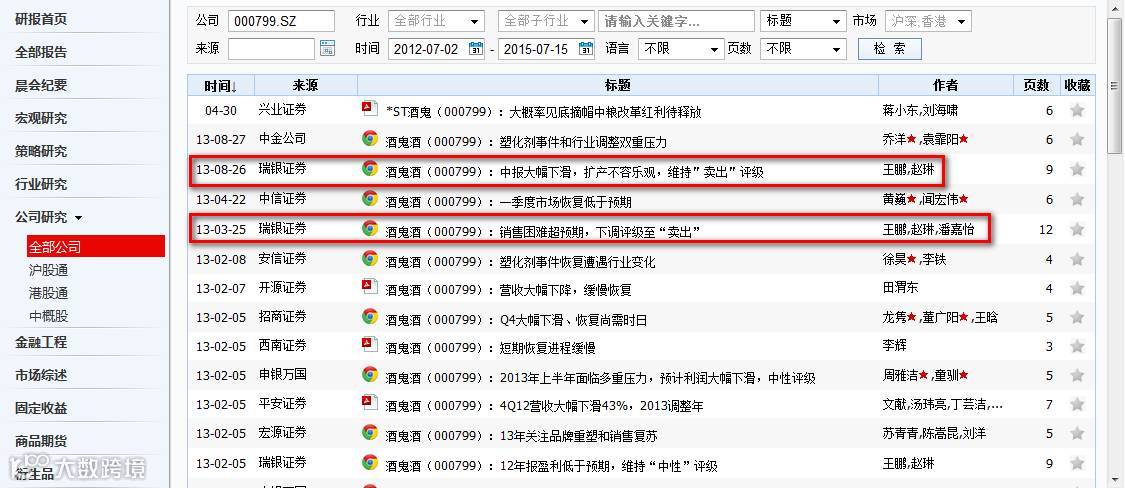The width and height of the screenshot is (1125, 488).
Task: Star the 安信证券 report
Action: coord(1076,259)
